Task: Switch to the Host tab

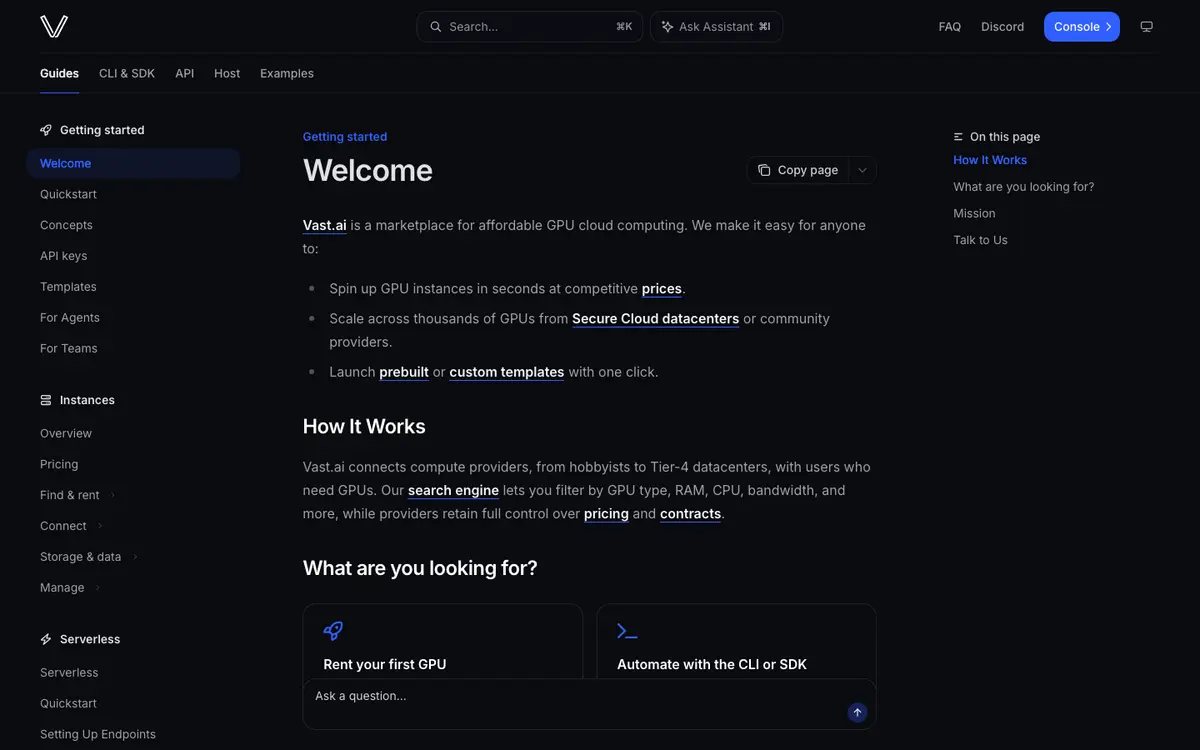Action: click(x=227, y=73)
